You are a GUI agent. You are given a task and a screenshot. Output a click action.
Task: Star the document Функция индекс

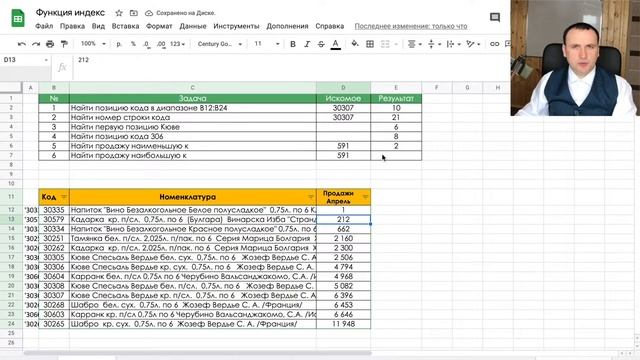pos(119,13)
